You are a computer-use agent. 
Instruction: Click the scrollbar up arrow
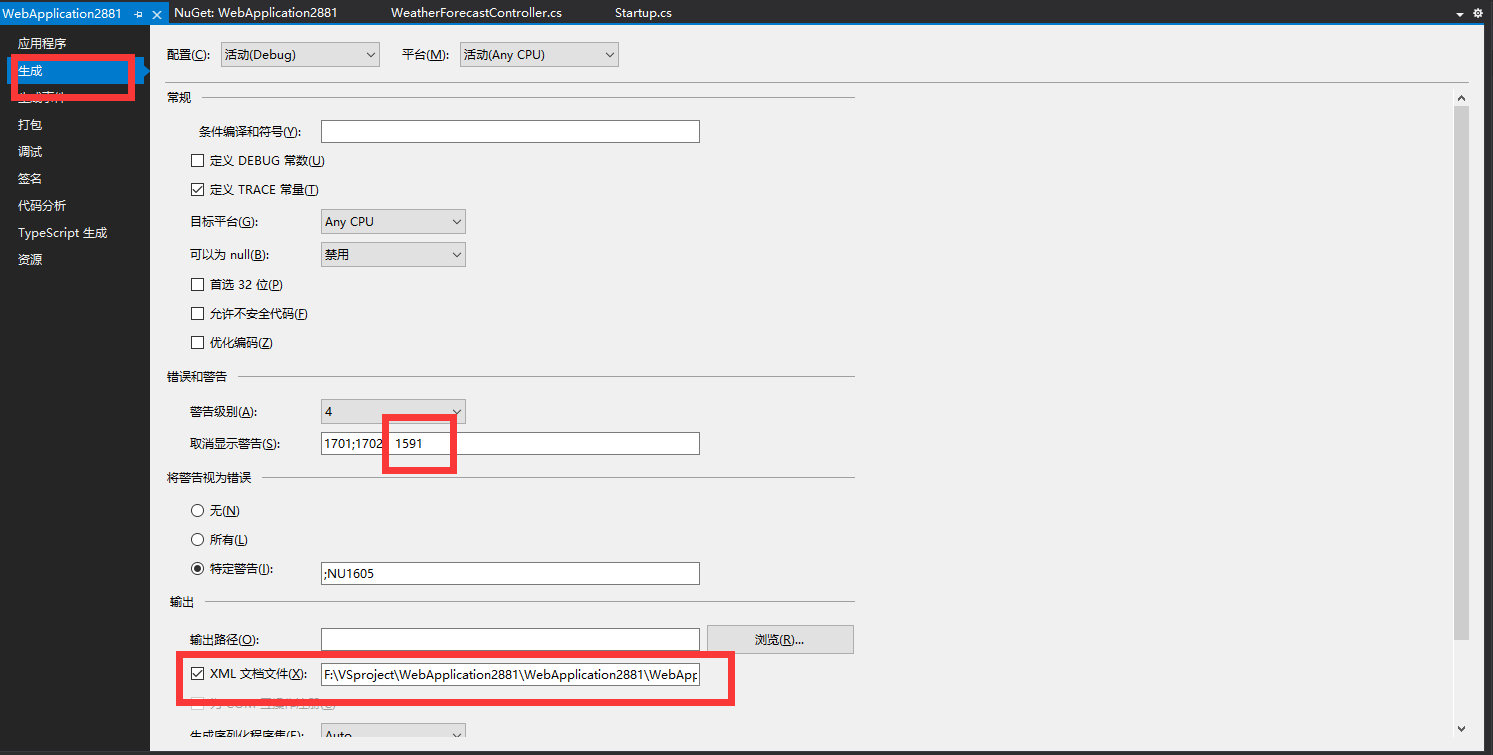(1461, 98)
